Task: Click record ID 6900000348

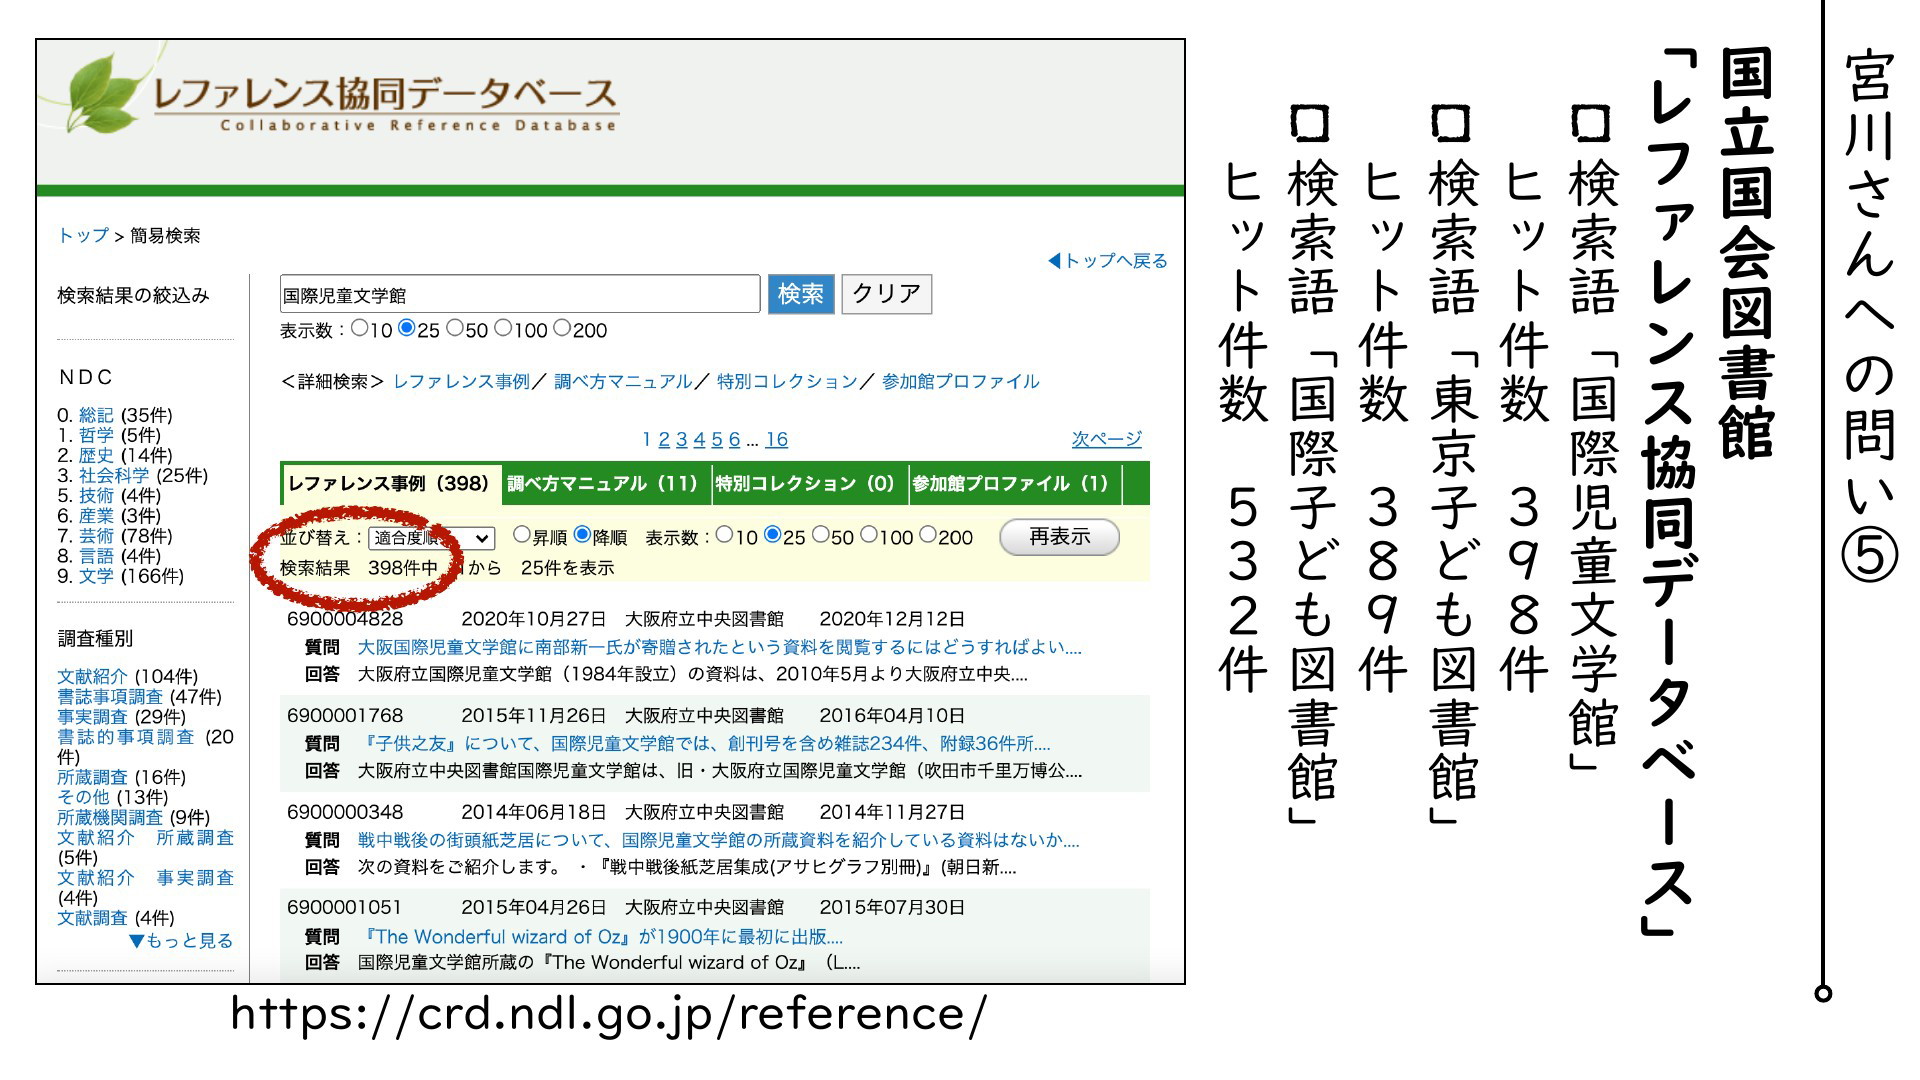Action: point(345,812)
